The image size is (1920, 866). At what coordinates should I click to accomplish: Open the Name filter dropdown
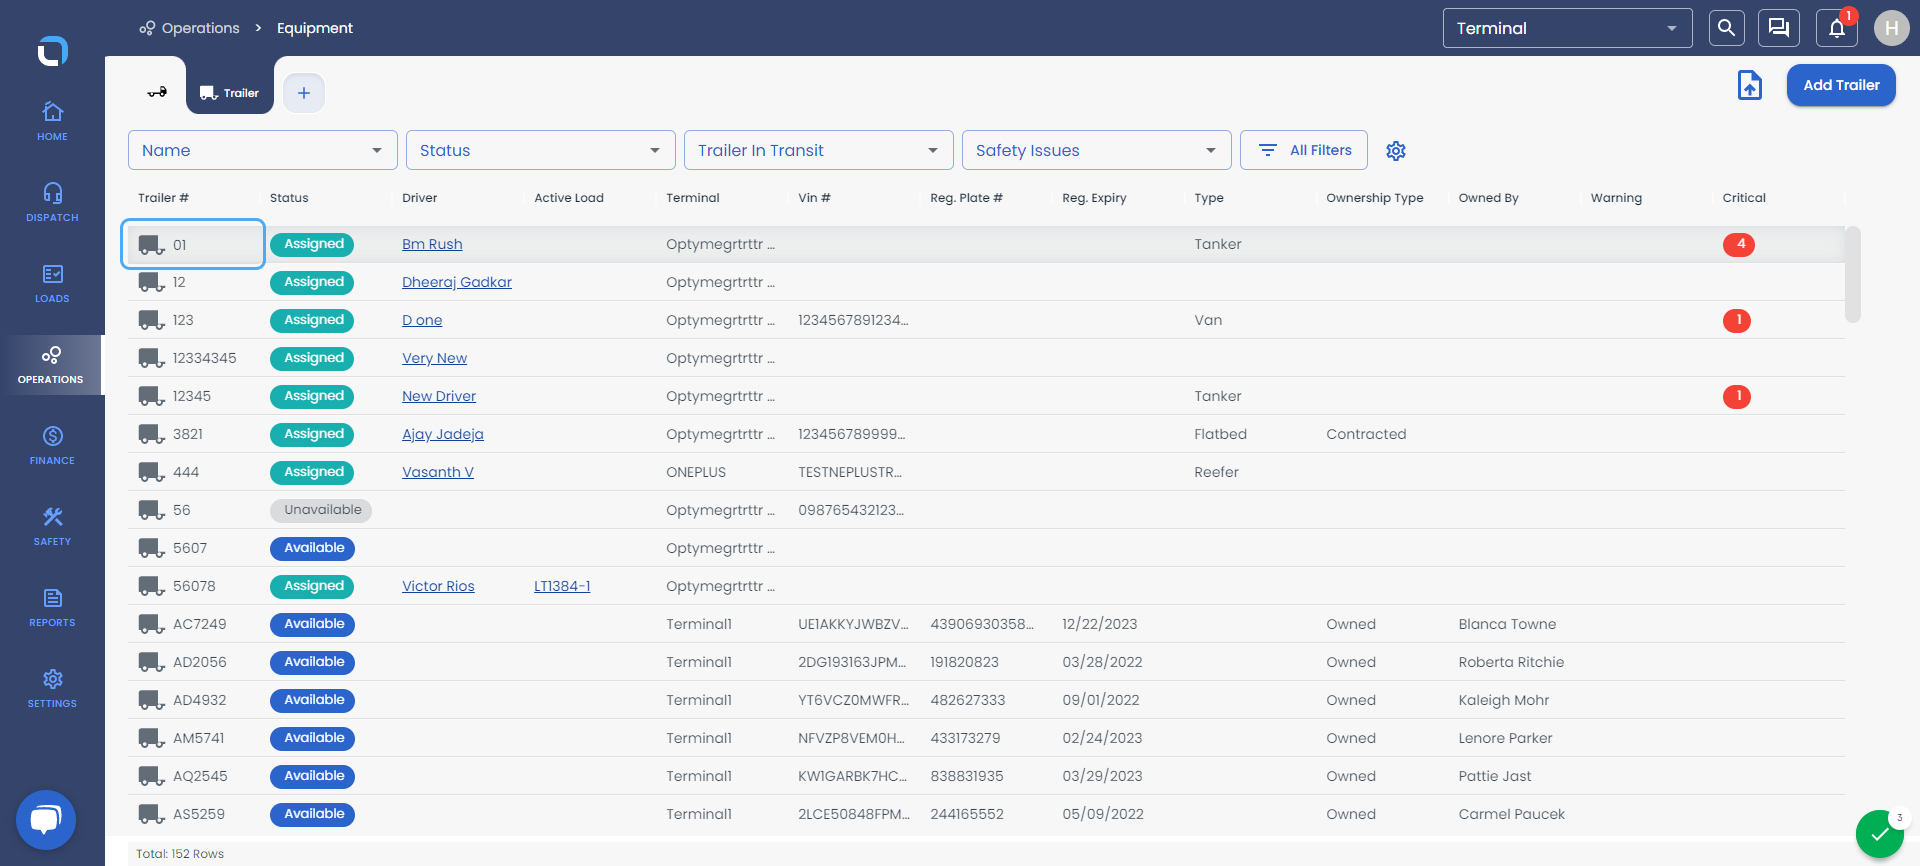tap(263, 150)
